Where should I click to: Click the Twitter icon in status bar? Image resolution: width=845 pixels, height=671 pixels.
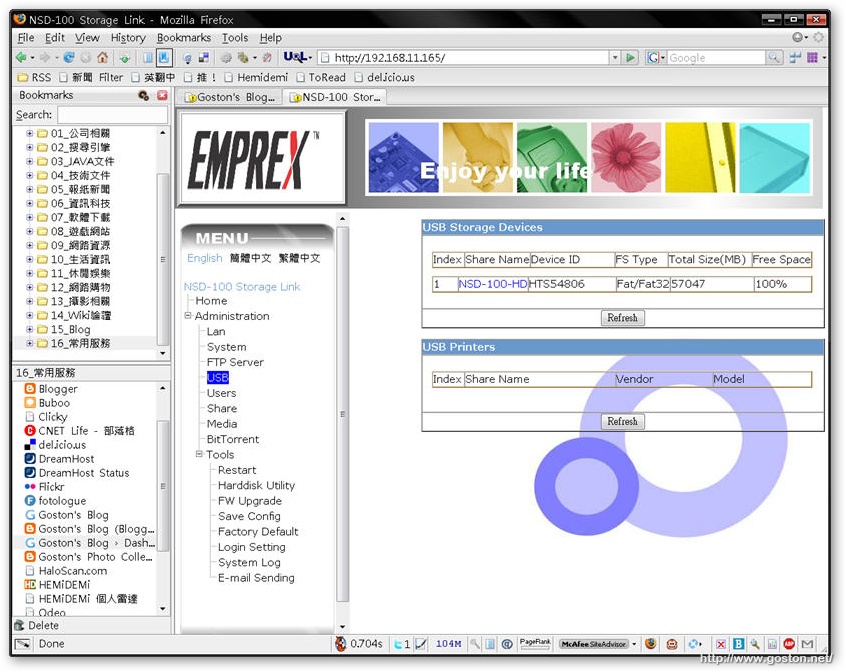398,644
